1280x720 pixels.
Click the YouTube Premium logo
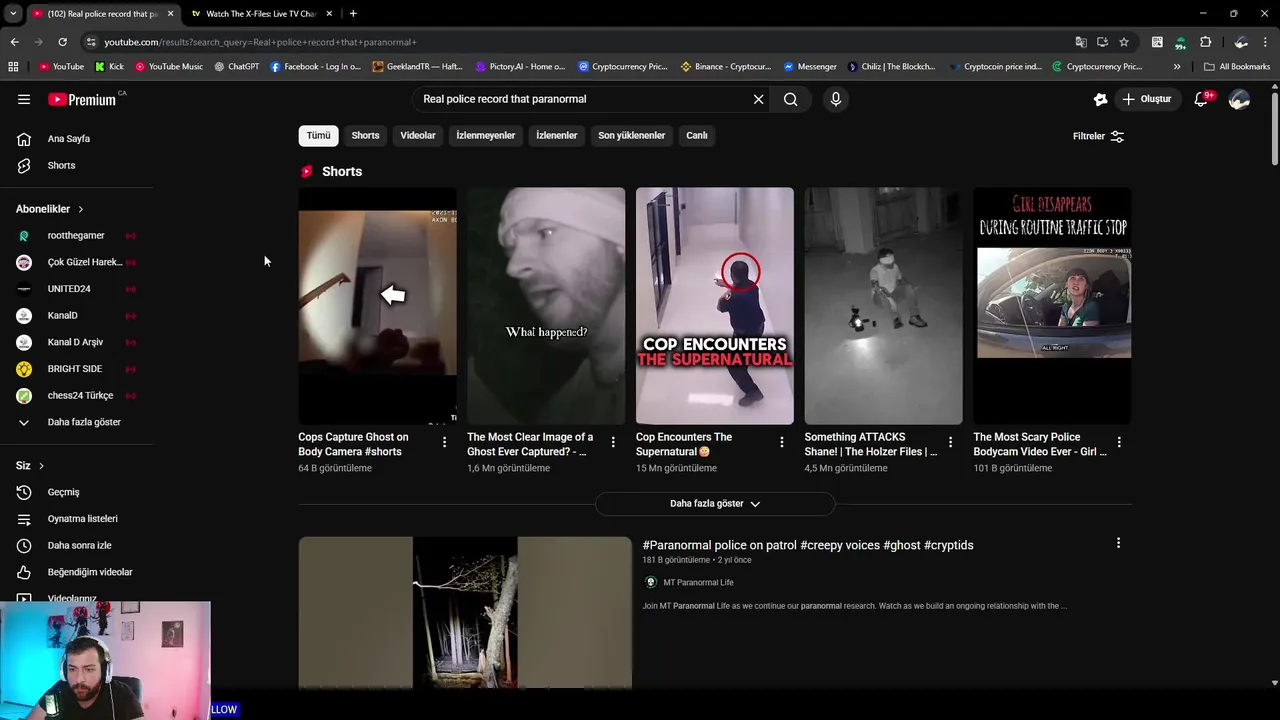[x=83, y=99]
